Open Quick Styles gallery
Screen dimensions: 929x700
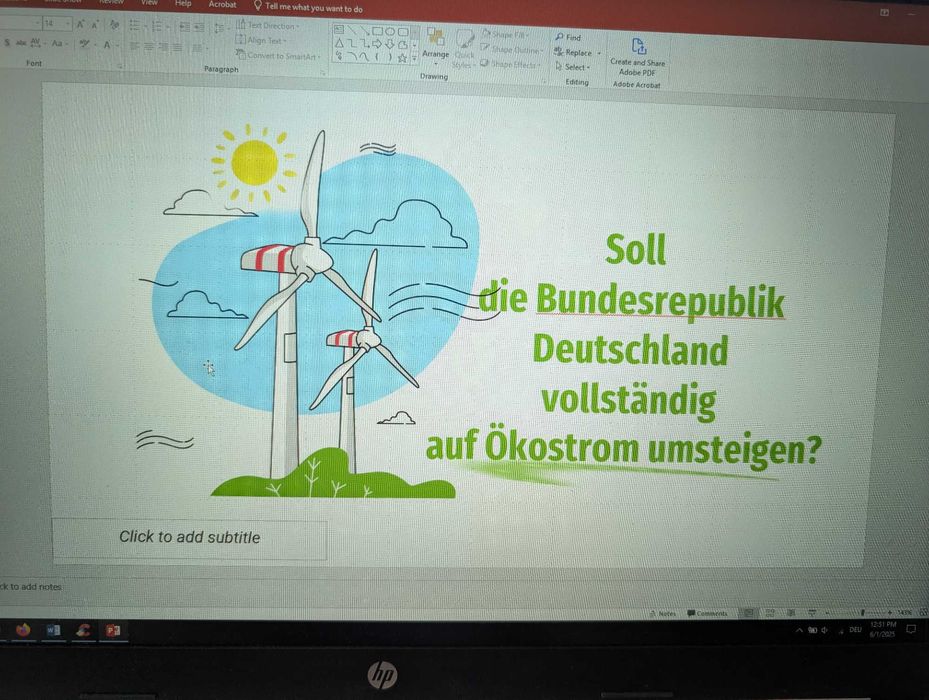point(464,49)
